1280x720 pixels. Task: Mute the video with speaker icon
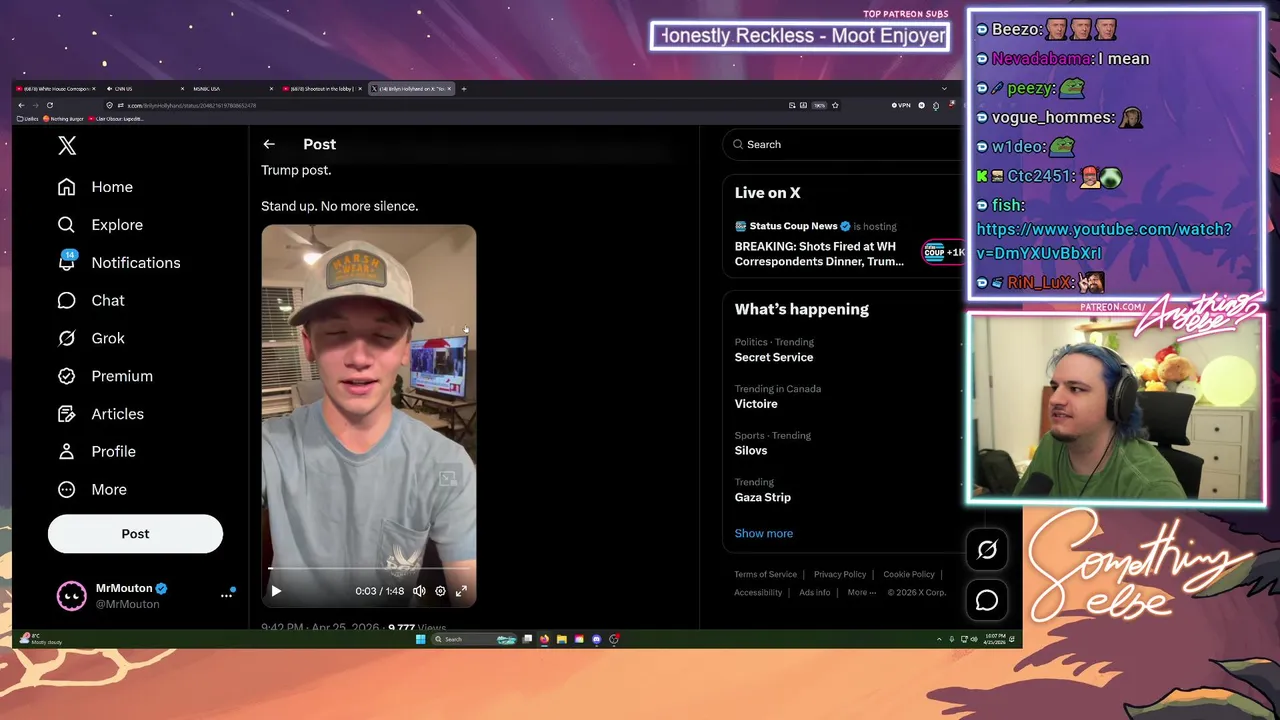419,591
